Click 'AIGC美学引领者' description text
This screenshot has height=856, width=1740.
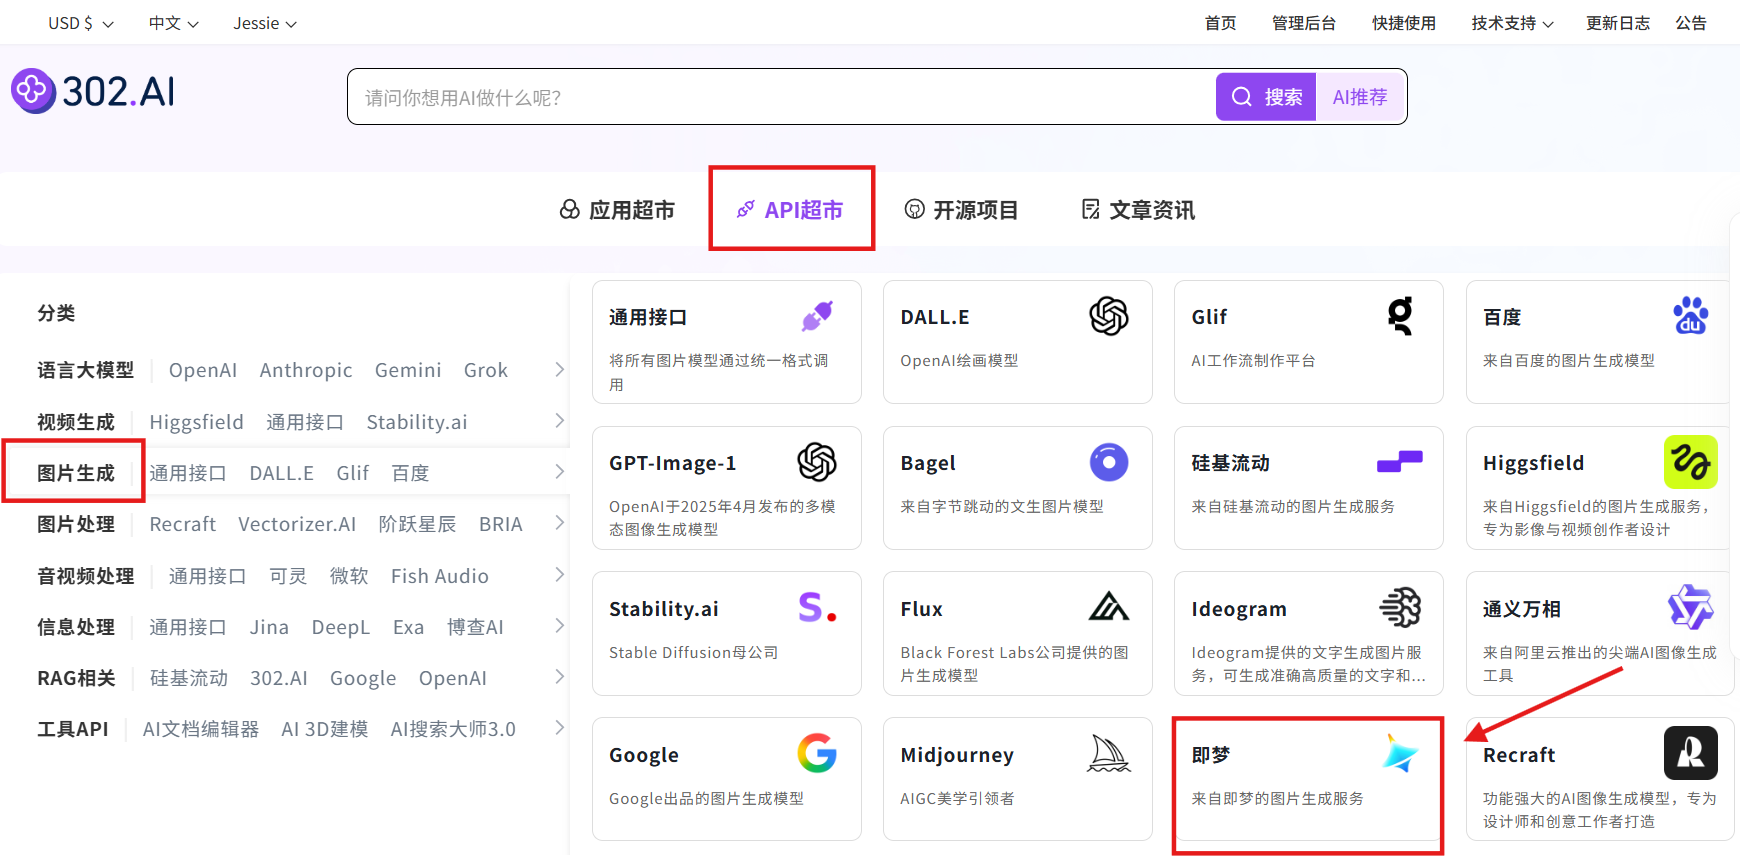pos(957,798)
